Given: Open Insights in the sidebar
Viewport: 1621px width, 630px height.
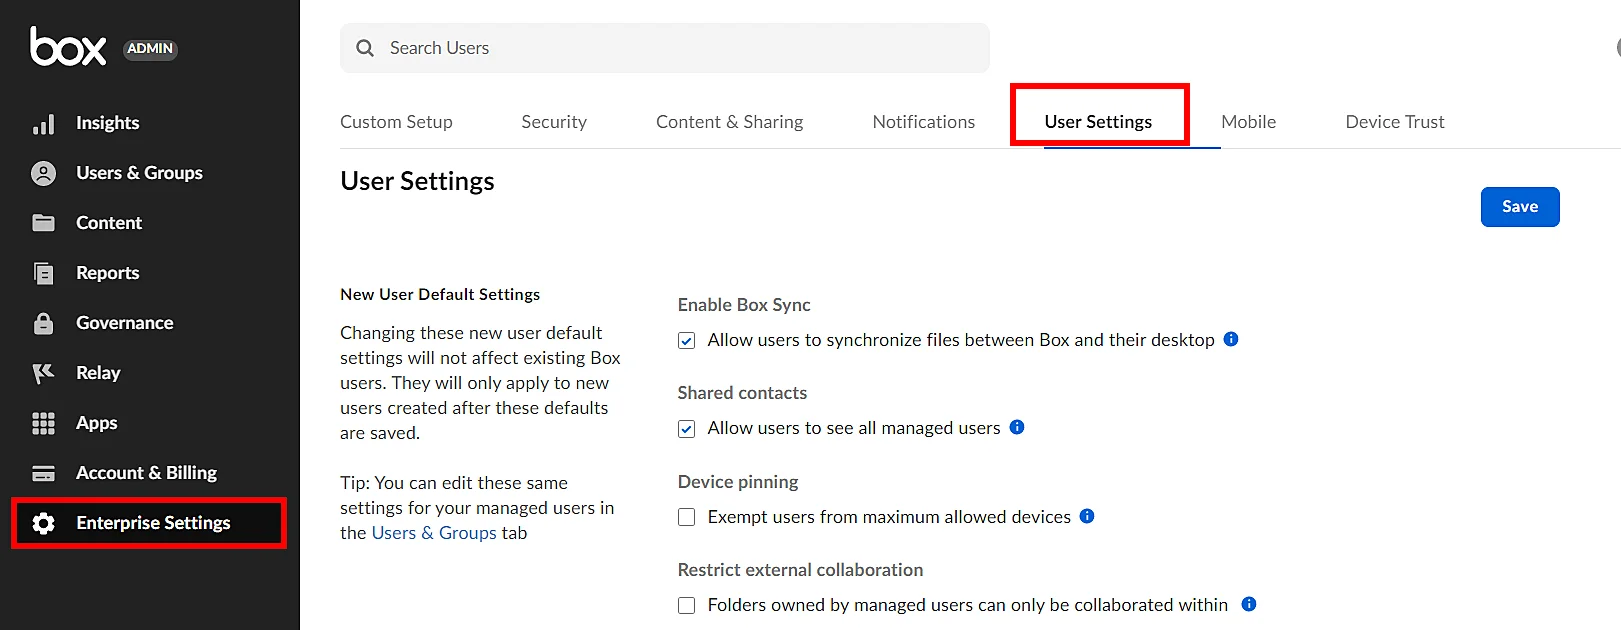Looking at the screenshot, I should (108, 123).
